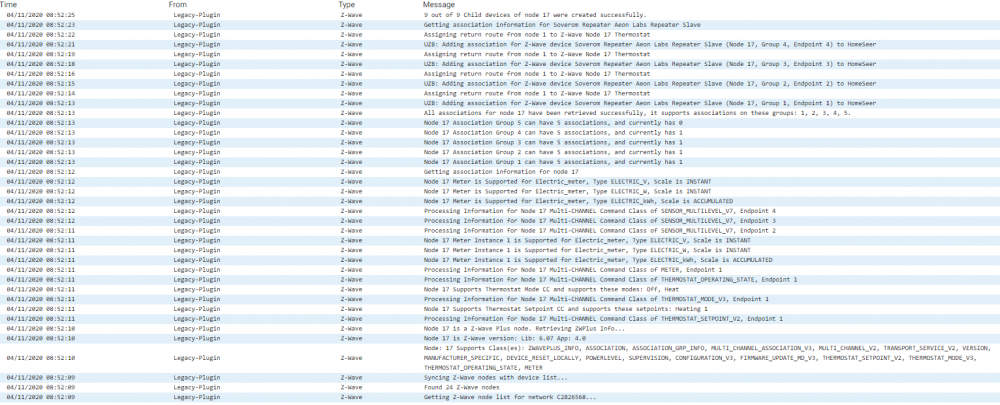Select the Type column header
The height and width of the screenshot is (405, 1000).
(x=346, y=5)
